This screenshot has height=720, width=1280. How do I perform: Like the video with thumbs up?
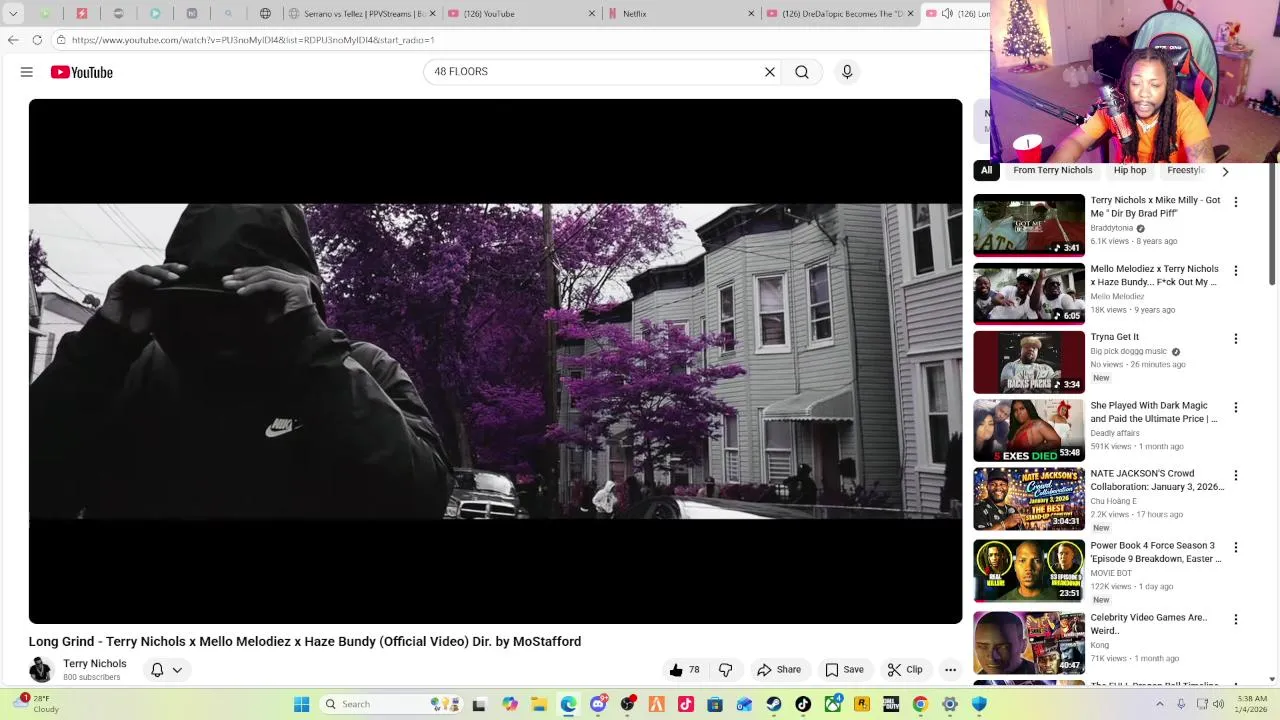click(x=685, y=670)
